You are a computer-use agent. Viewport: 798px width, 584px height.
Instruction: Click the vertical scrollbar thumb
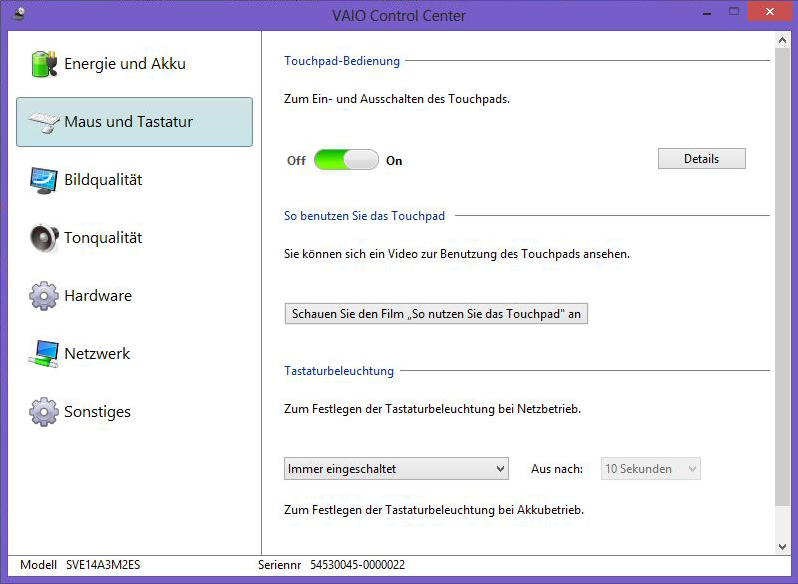(x=782, y=276)
